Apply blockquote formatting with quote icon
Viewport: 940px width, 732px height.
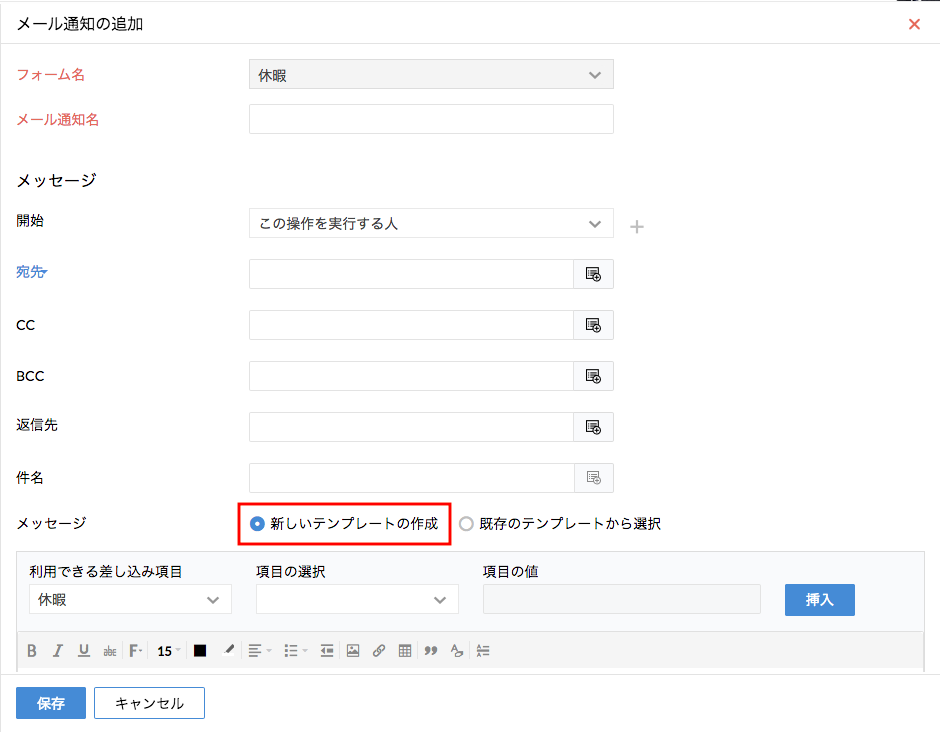click(431, 650)
